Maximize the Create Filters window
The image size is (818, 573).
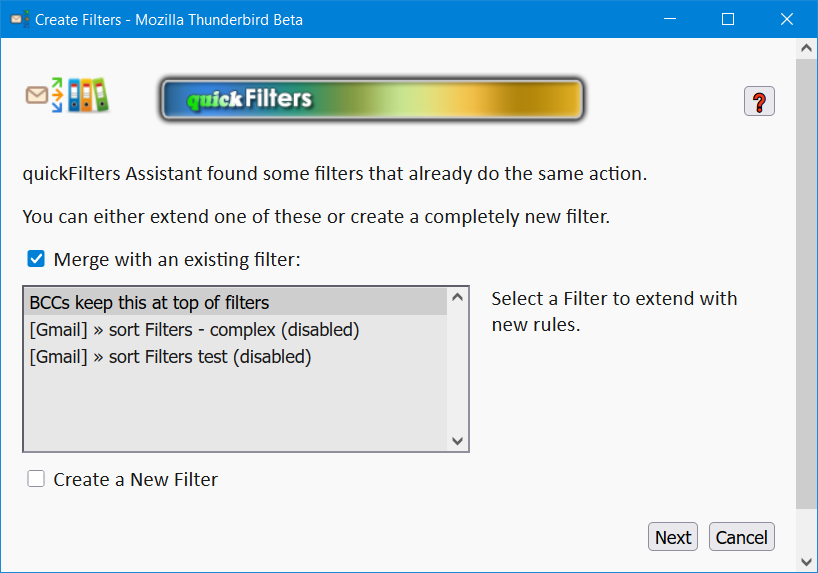pos(728,19)
